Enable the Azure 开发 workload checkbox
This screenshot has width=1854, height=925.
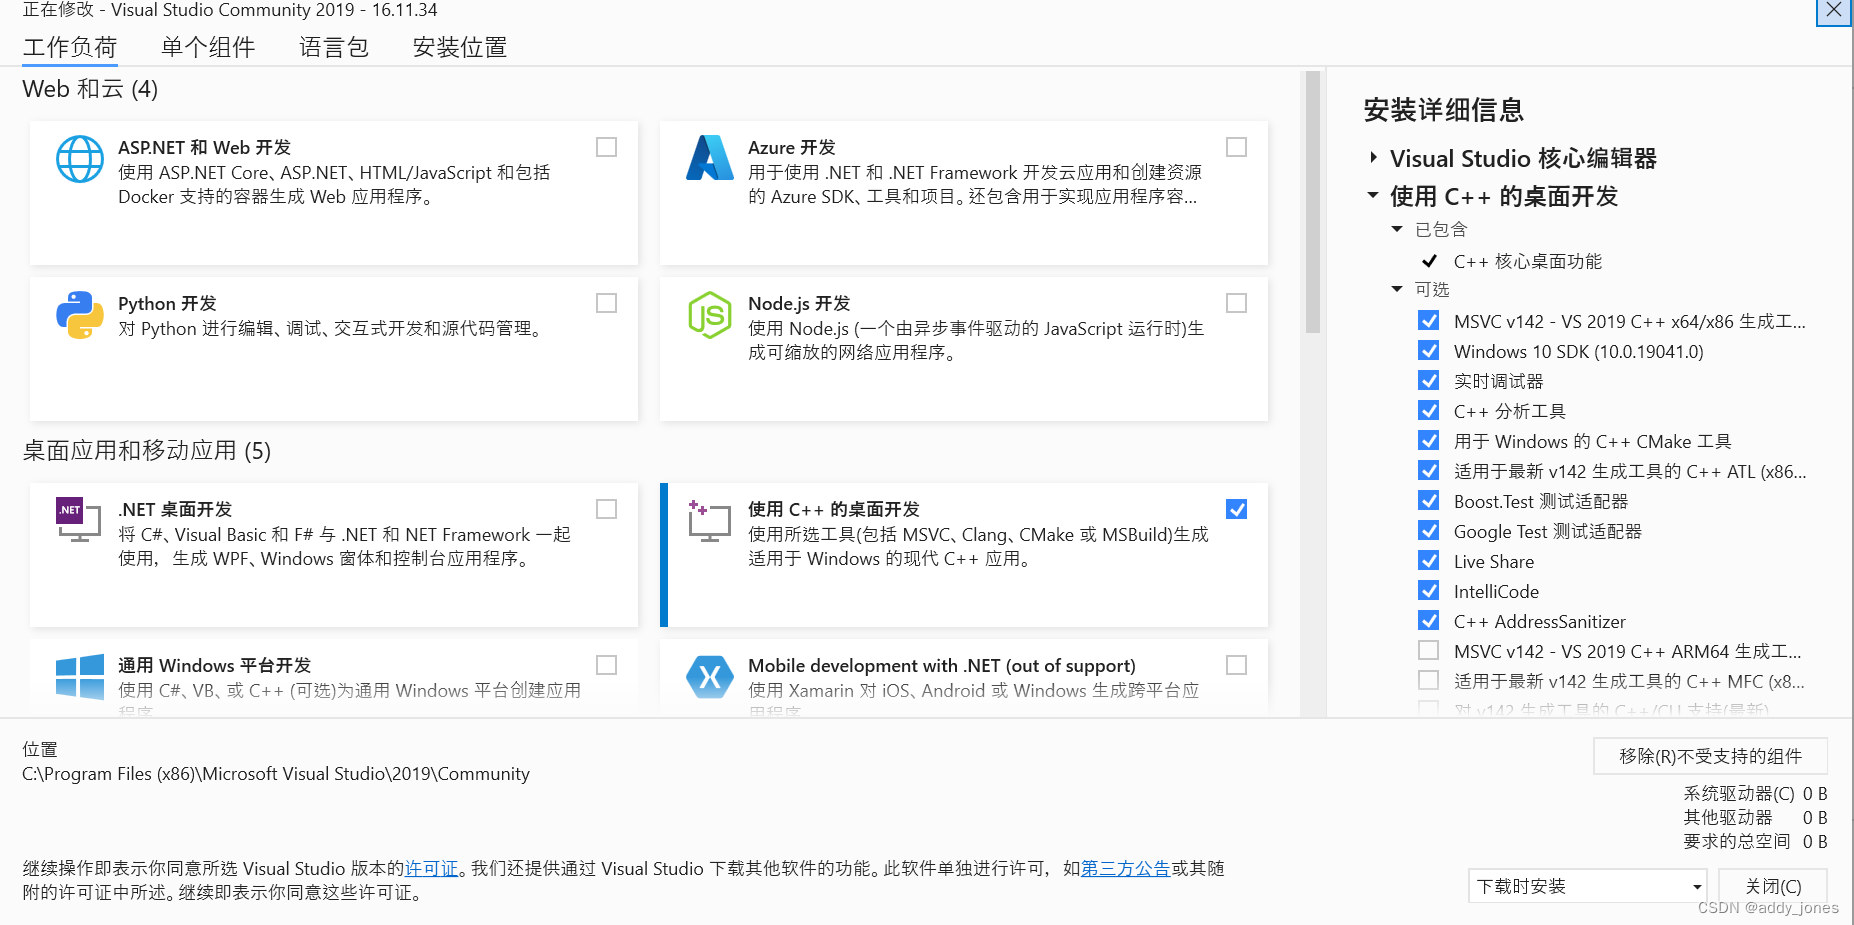(x=1236, y=147)
